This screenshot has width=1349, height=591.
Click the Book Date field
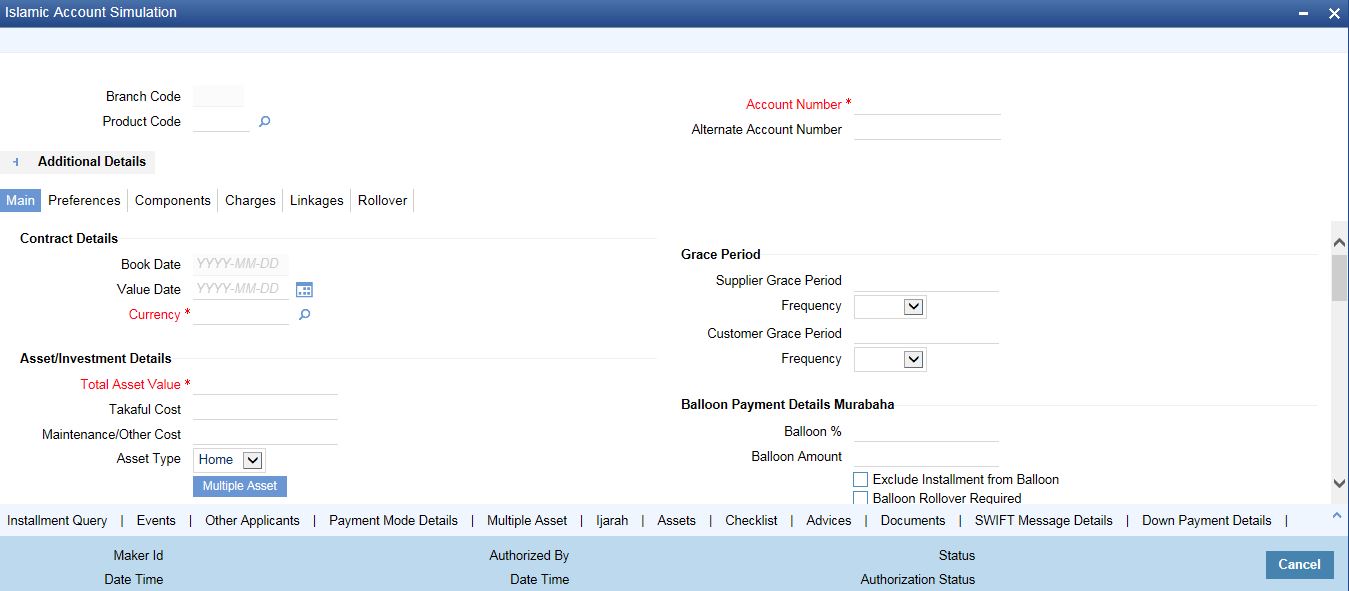point(241,265)
